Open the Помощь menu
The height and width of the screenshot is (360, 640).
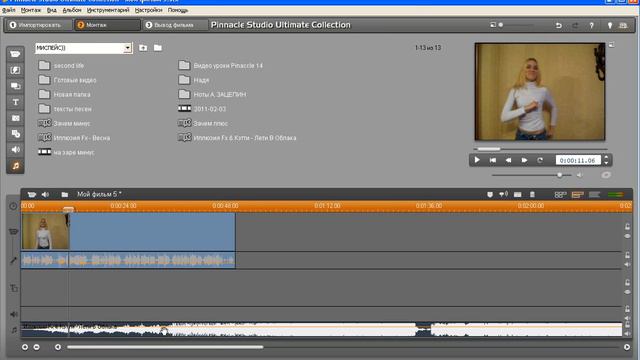(x=178, y=10)
